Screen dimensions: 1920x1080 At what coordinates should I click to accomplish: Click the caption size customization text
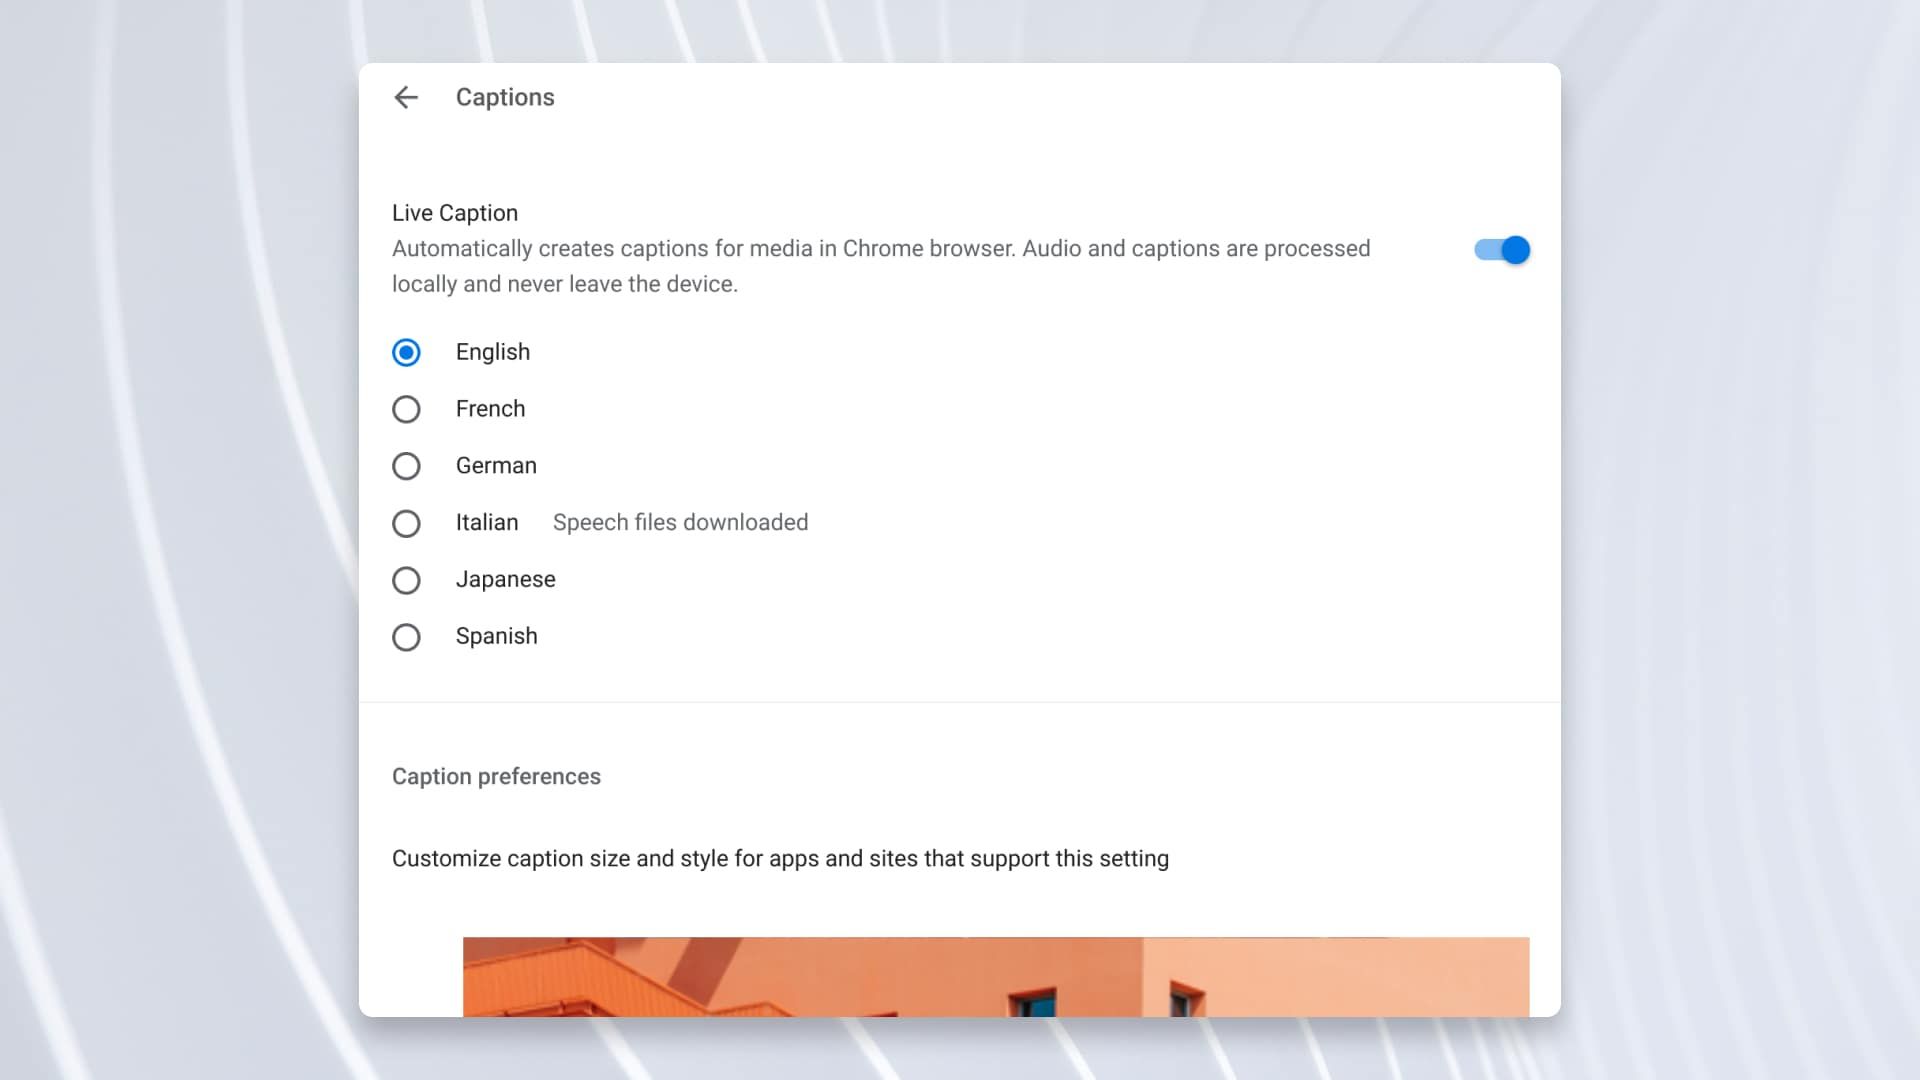click(780, 858)
